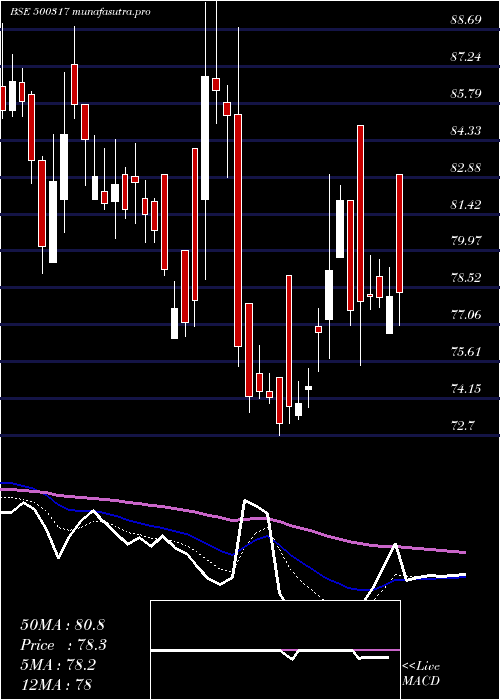Select the 84.33 price axis label
Image resolution: width=500 pixels, height=700 pixels.
(466, 131)
